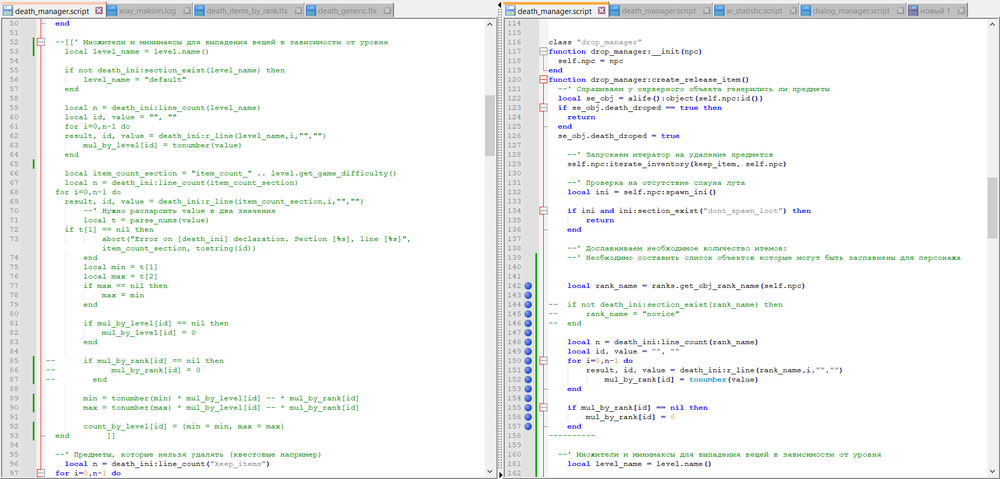The height and width of the screenshot is (479, 1000).
Task: Close the xray_maksim.log tab
Action: click(x=186, y=11)
